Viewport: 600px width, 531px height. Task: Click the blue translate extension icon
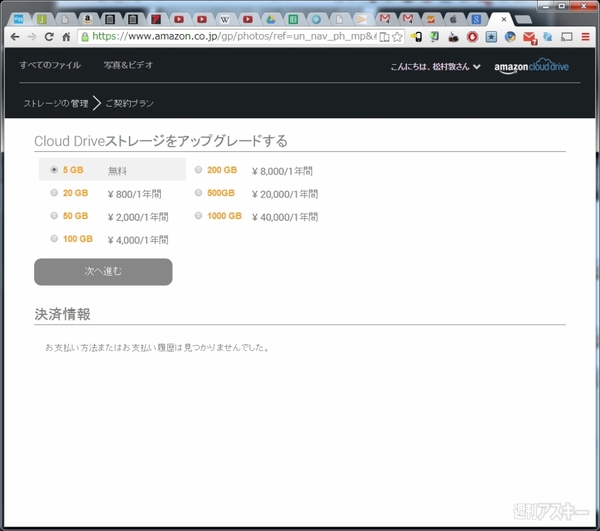tap(548, 37)
